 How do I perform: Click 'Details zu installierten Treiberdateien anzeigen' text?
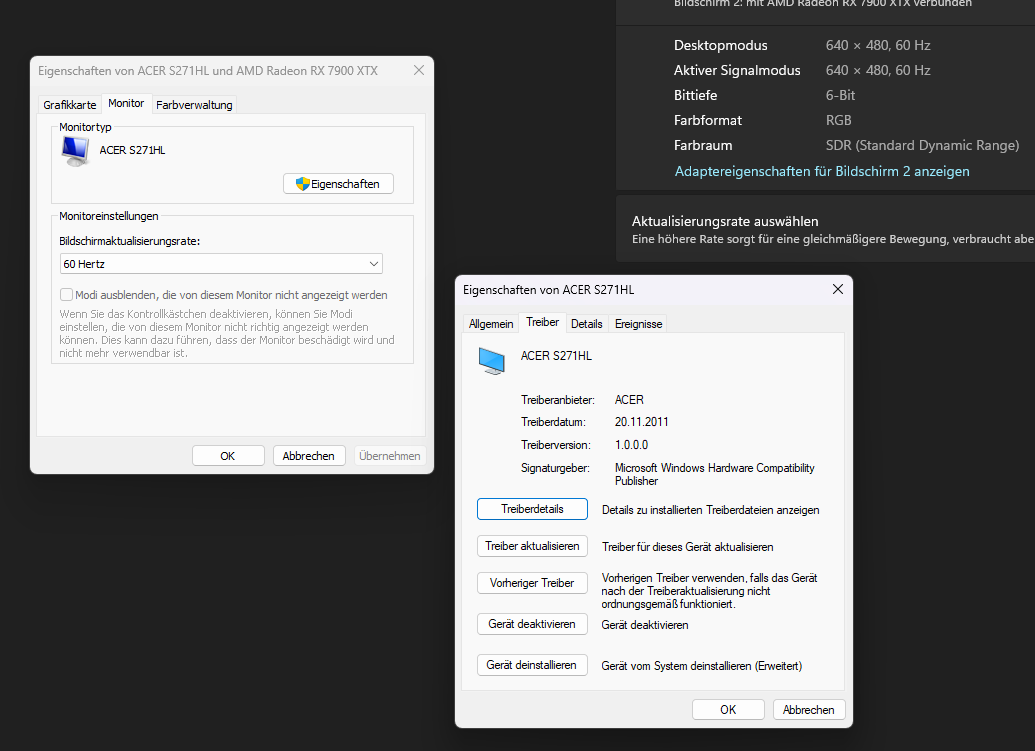(x=710, y=510)
